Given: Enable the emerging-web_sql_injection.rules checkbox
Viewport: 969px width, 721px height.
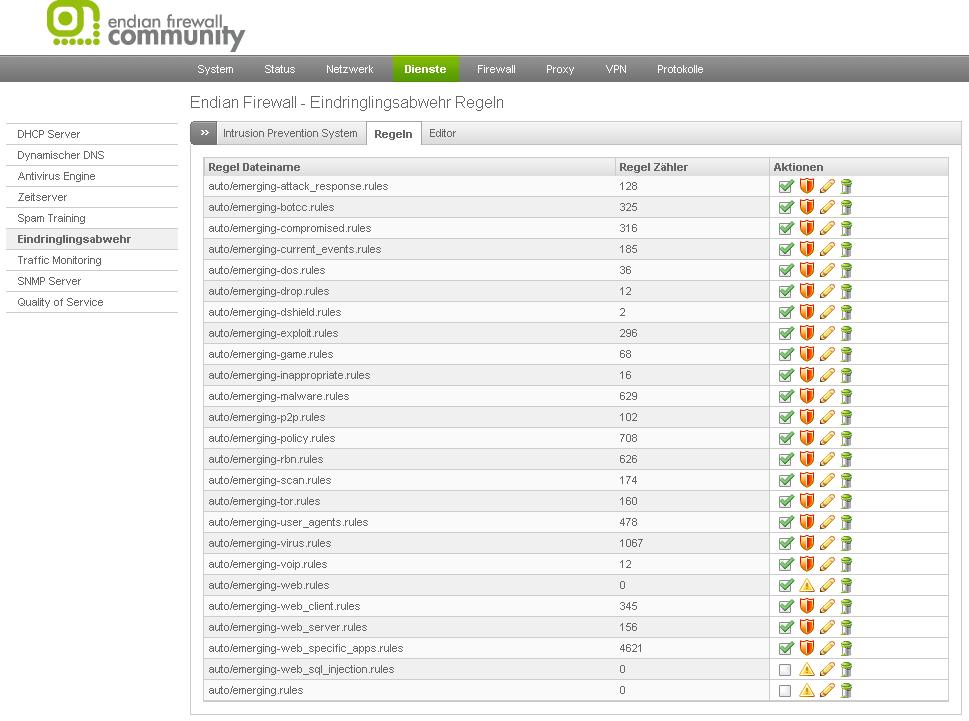Looking at the screenshot, I should point(785,669).
